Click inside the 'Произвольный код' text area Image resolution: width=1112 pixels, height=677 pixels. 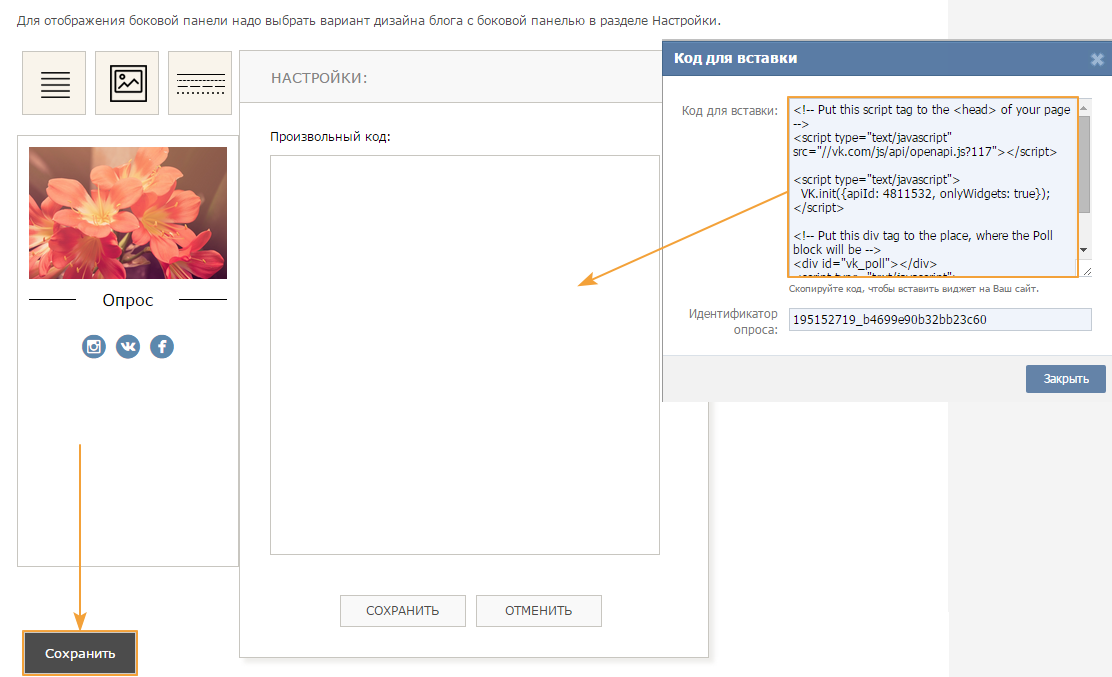pos(465,354)
